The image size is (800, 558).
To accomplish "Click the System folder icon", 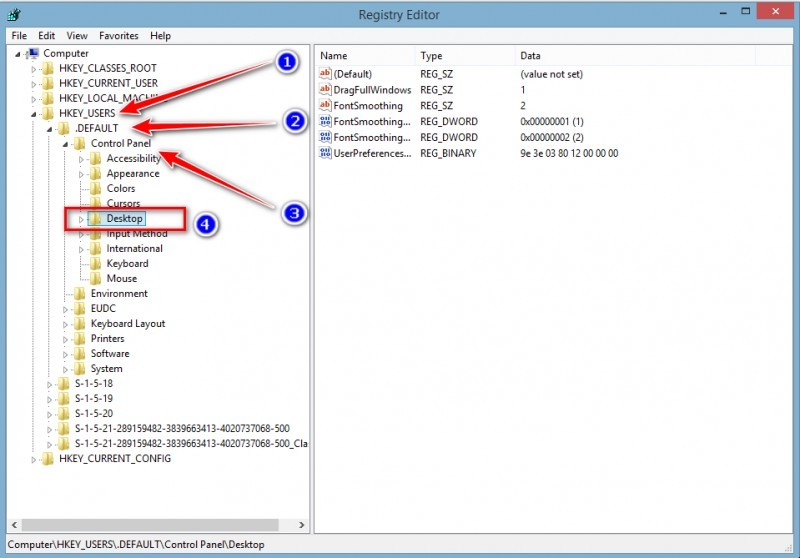I will tap(80, 368).
